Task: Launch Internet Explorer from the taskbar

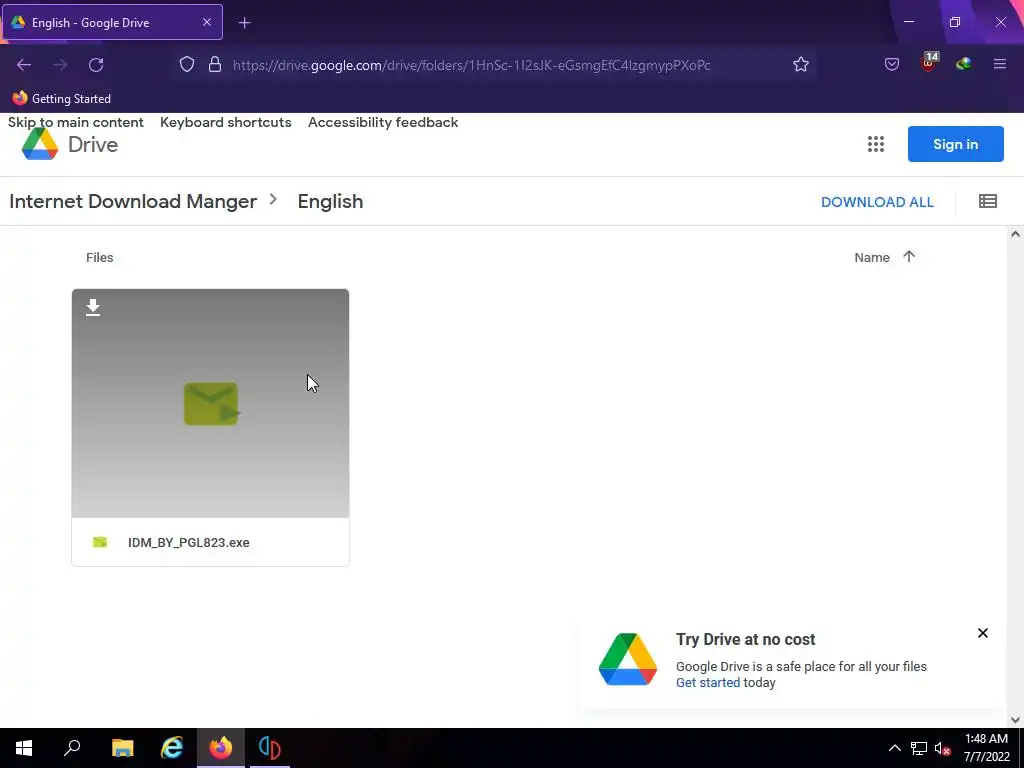Action: point(172,748)
